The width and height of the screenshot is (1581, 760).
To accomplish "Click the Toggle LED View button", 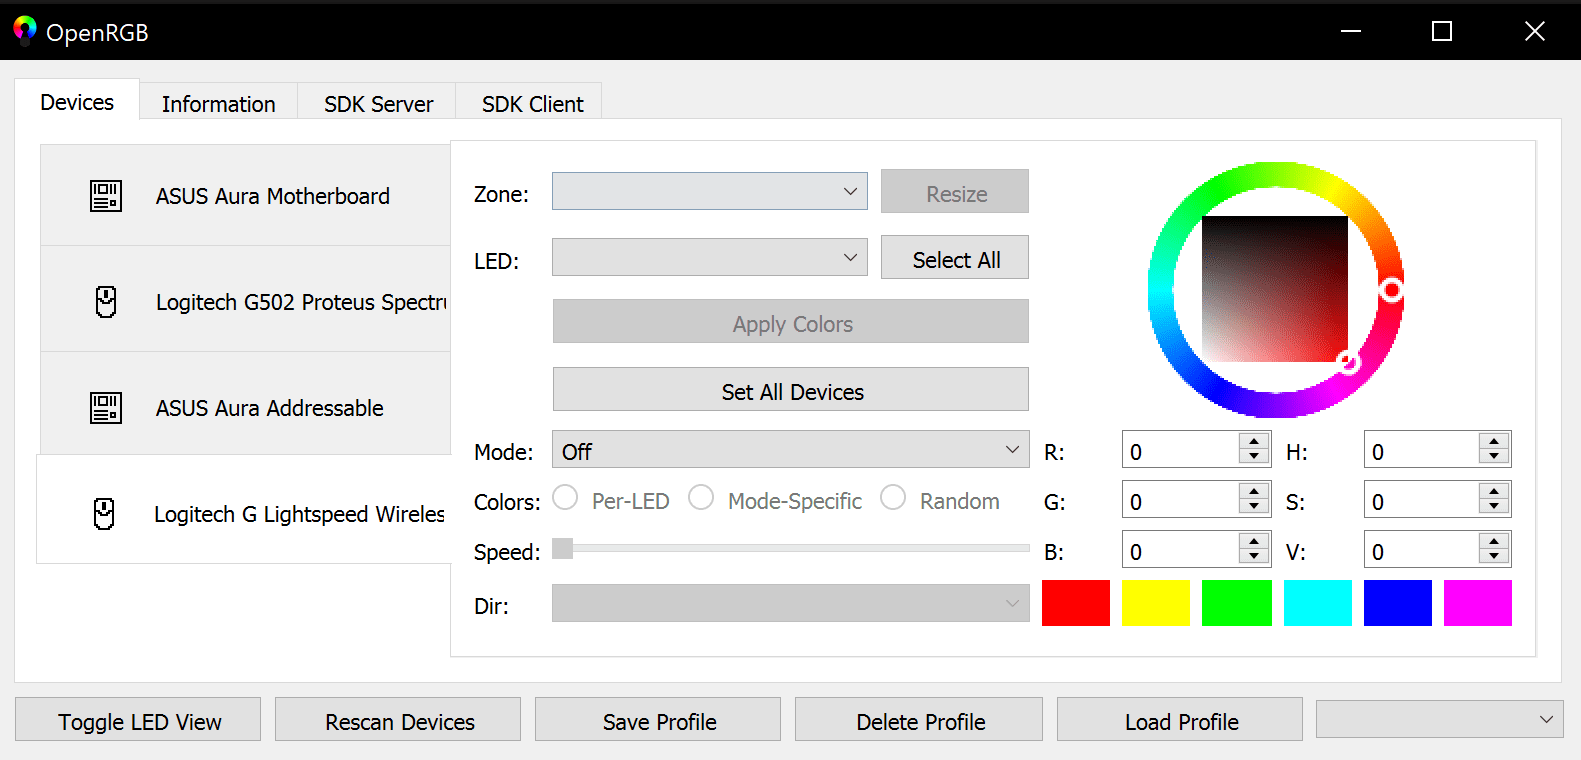I will (x=139, y=721).
